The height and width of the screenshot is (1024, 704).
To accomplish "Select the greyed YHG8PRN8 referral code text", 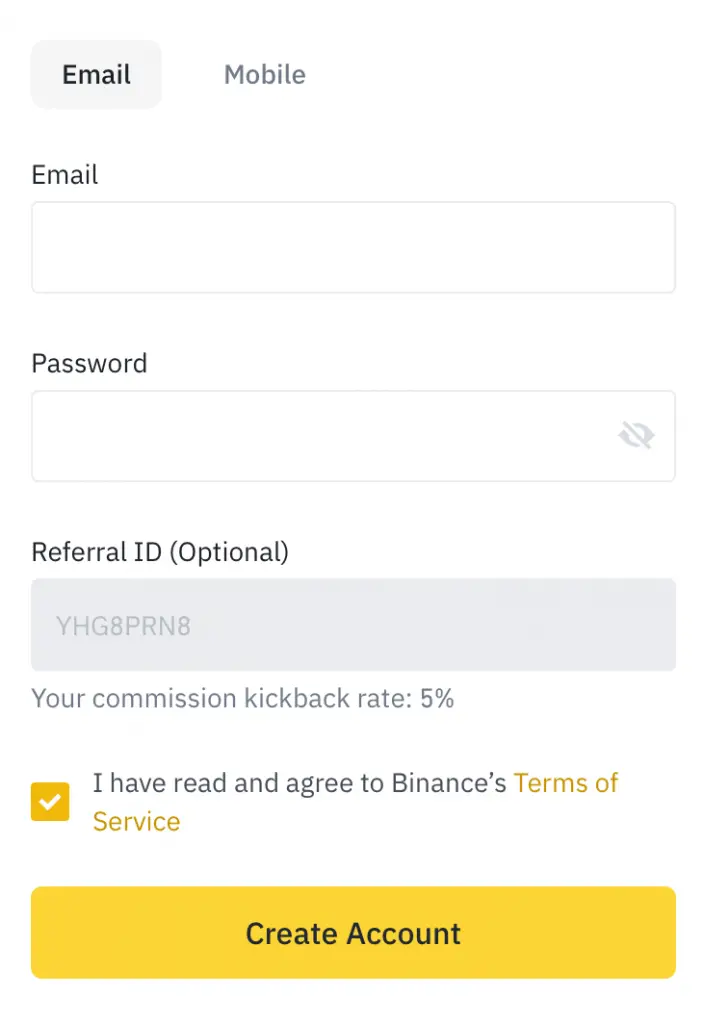I will [123, 626].
